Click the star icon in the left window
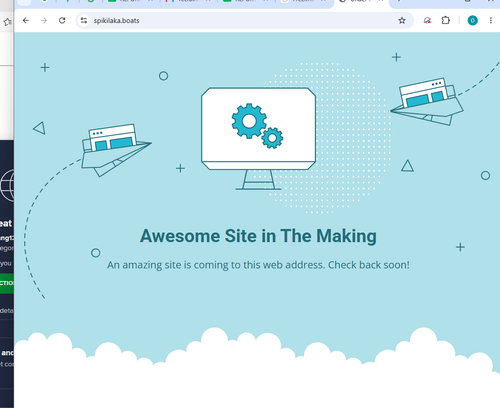 pyautogui.click(x=7, y=22)
